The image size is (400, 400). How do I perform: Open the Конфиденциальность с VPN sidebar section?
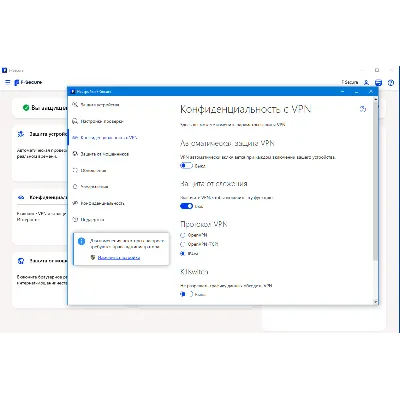pyautogui.click(x=119, y=137)
